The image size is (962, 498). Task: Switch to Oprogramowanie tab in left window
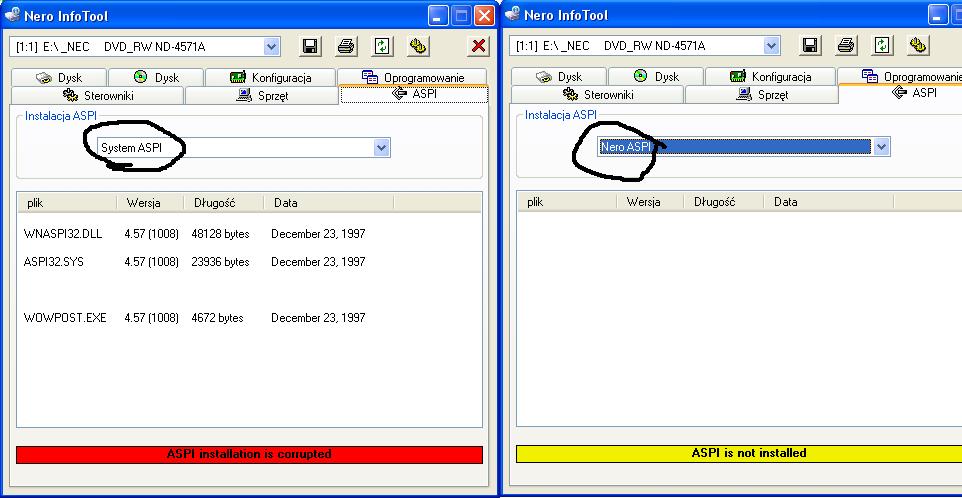412,77
